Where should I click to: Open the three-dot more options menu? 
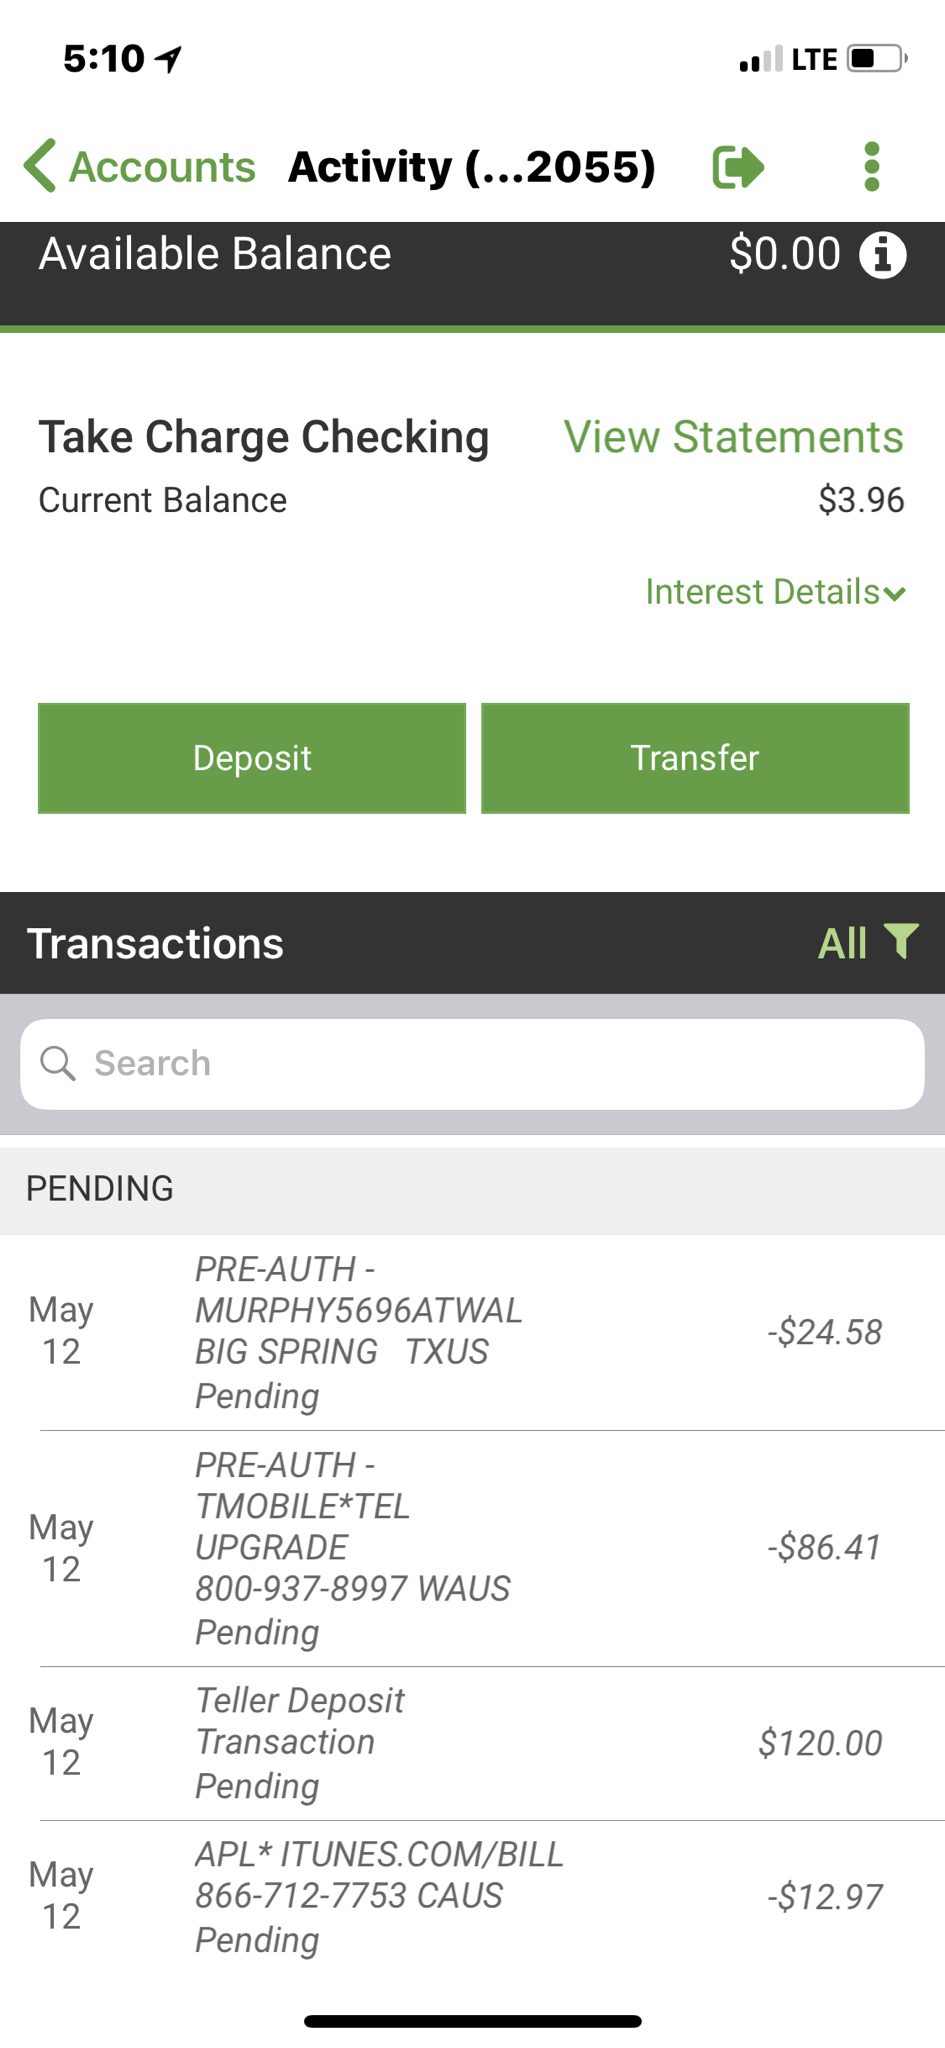pyautogui.click(x=872, y=166)
